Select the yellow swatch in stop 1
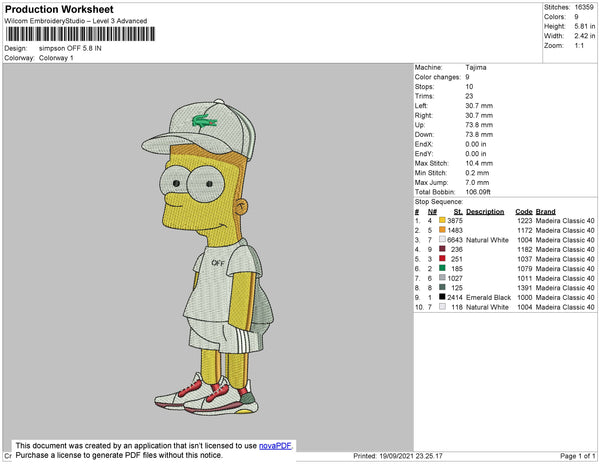 (442, 220)
